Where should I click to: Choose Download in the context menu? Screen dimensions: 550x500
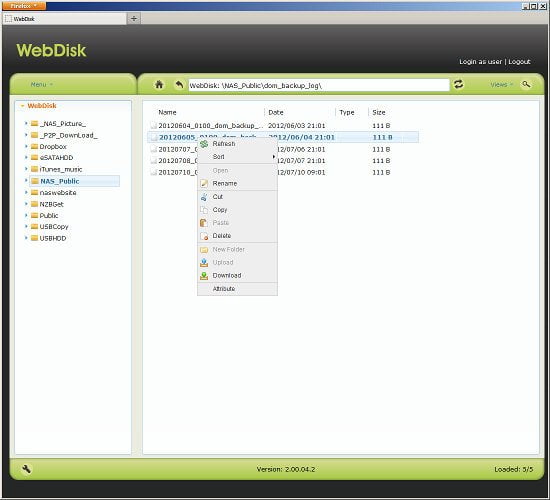(x=237, y=275)
